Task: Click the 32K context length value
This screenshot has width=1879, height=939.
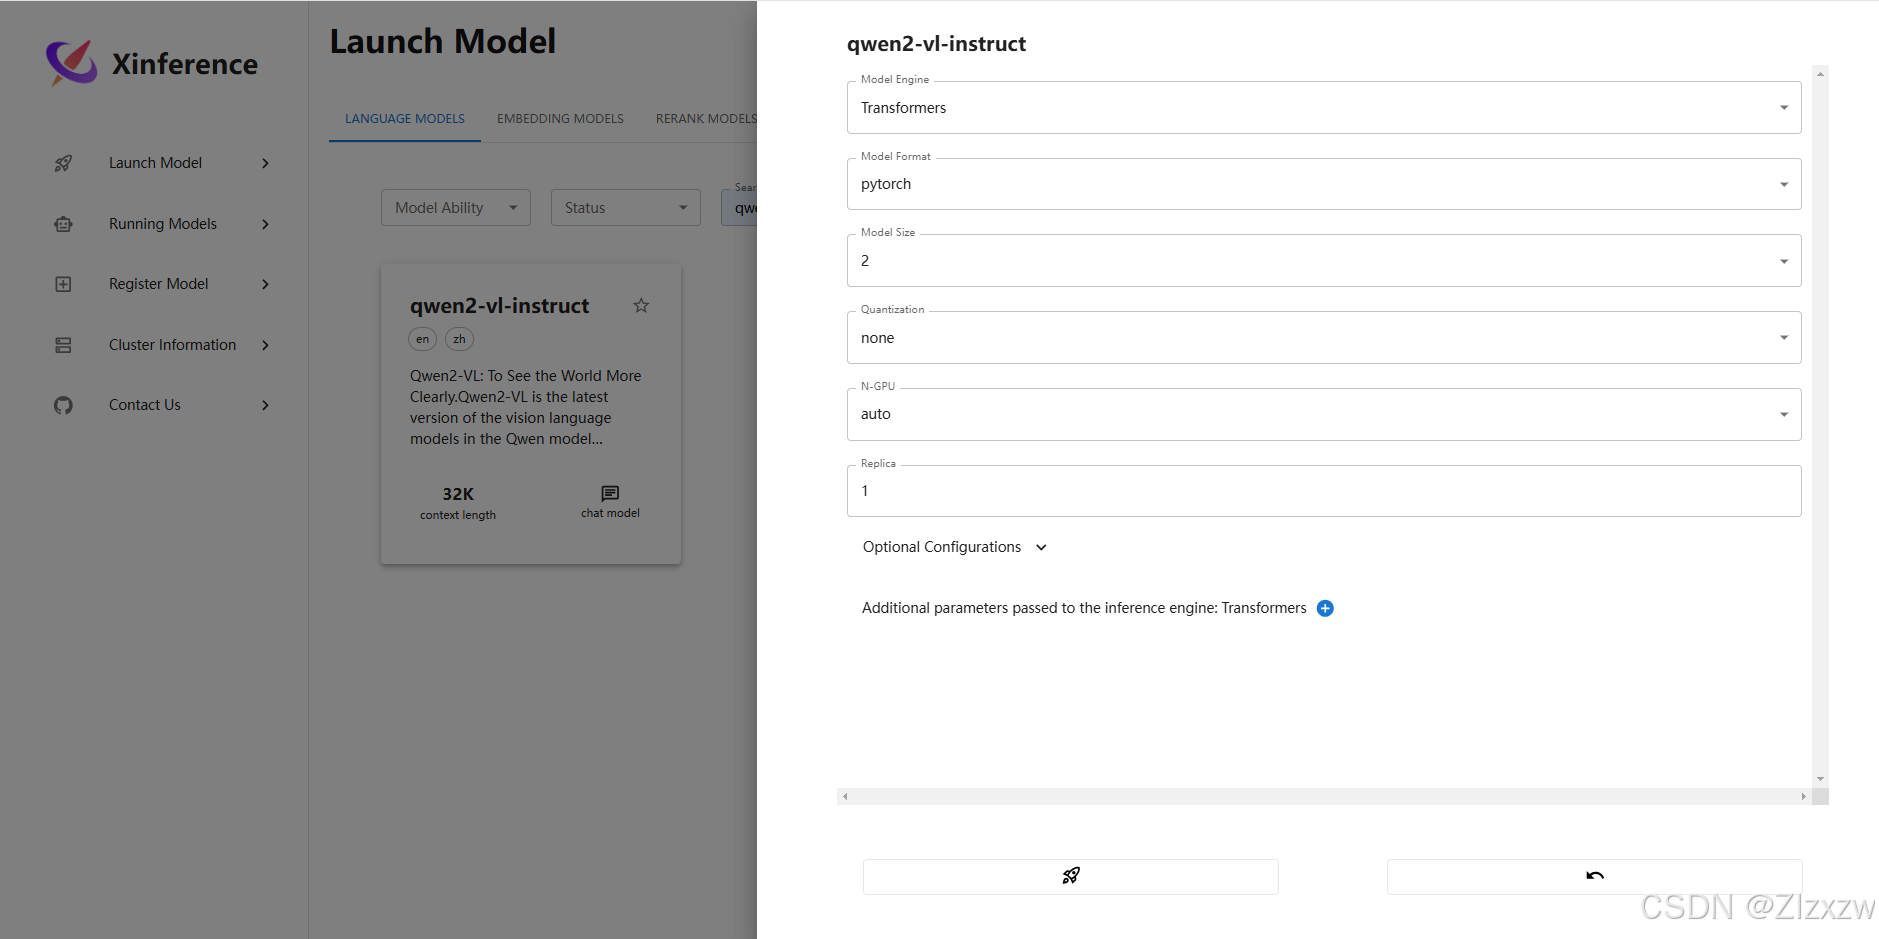Action: coord(458,494)
